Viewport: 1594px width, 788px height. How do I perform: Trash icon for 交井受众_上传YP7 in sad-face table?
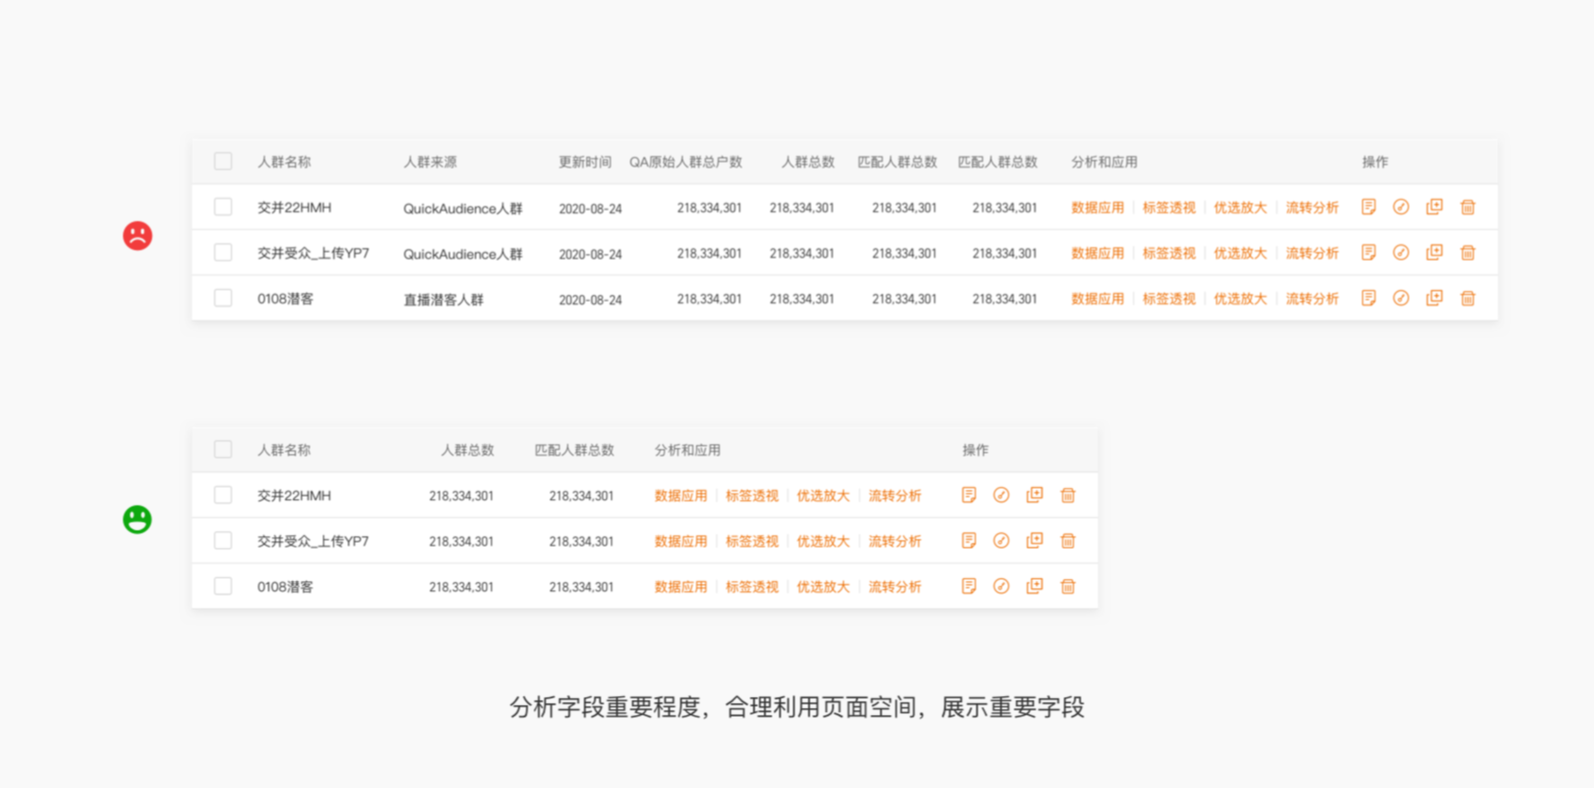[x=1468, y=253]
